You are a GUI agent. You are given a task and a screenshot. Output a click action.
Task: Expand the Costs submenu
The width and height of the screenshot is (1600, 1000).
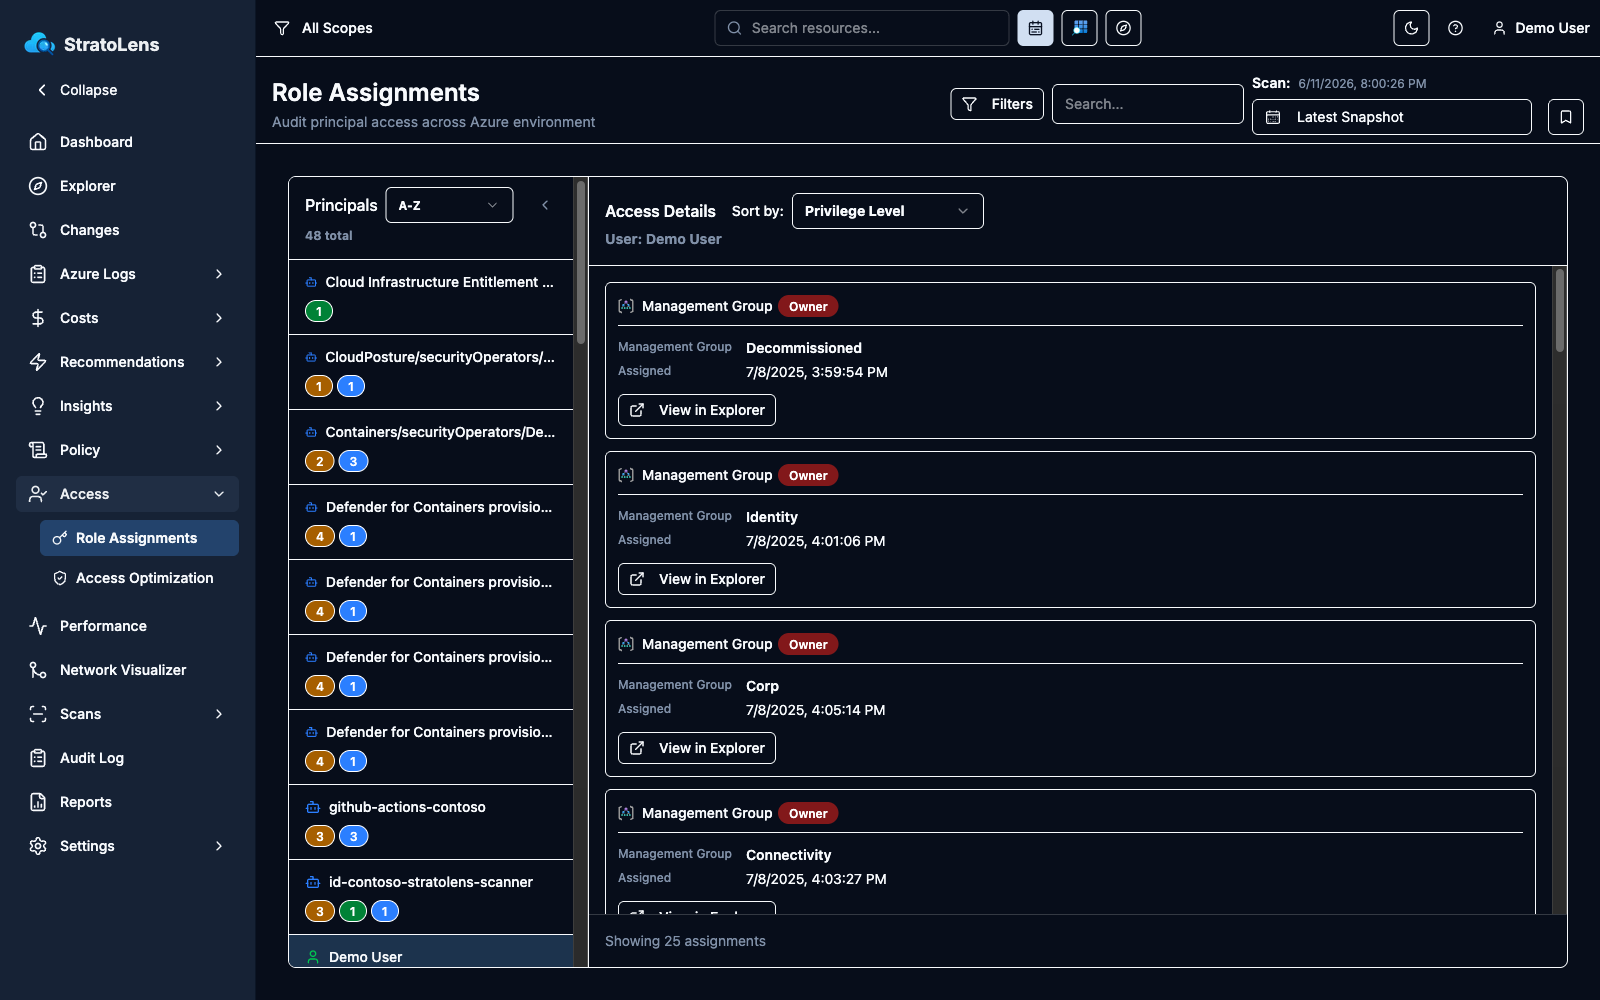pyautogui.click(x=127, y=318)
